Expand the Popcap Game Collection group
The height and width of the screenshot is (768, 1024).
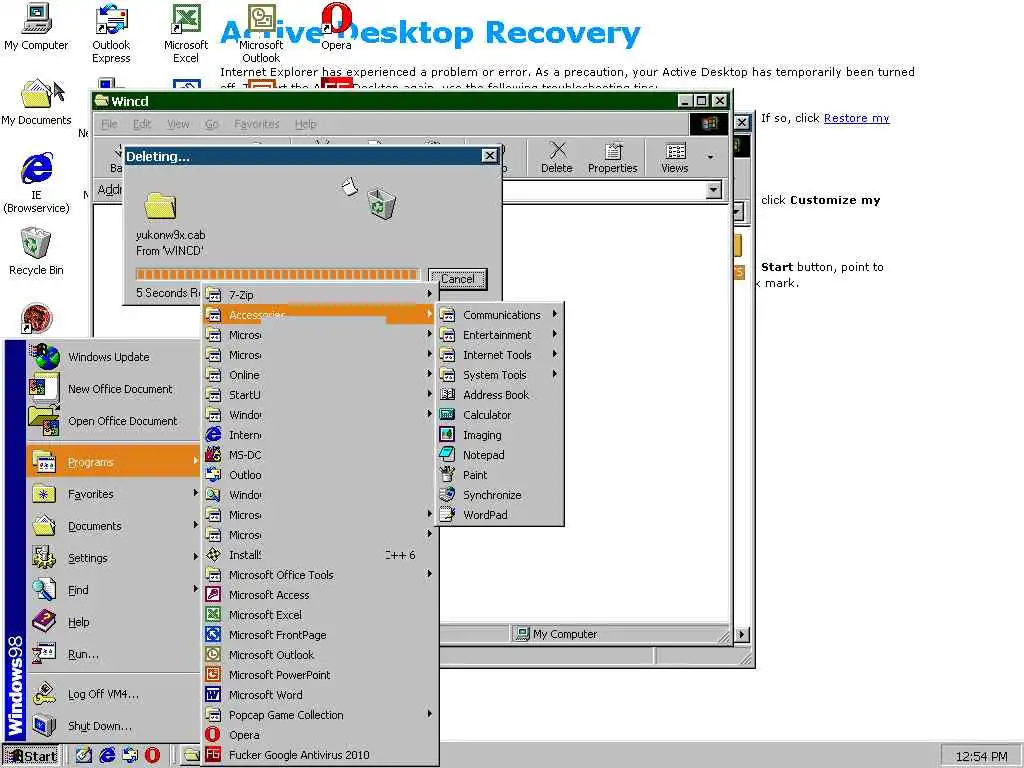(x=319, y=715)
